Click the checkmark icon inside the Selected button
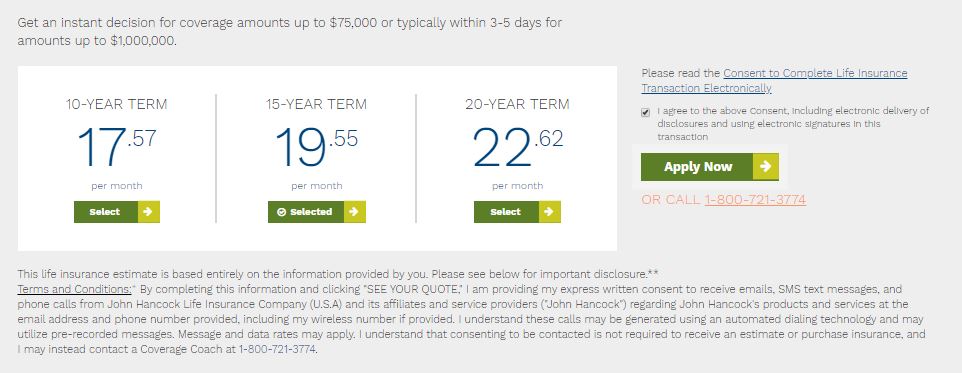The width and height of the screenshot is (962, 373). pos(282,212)
